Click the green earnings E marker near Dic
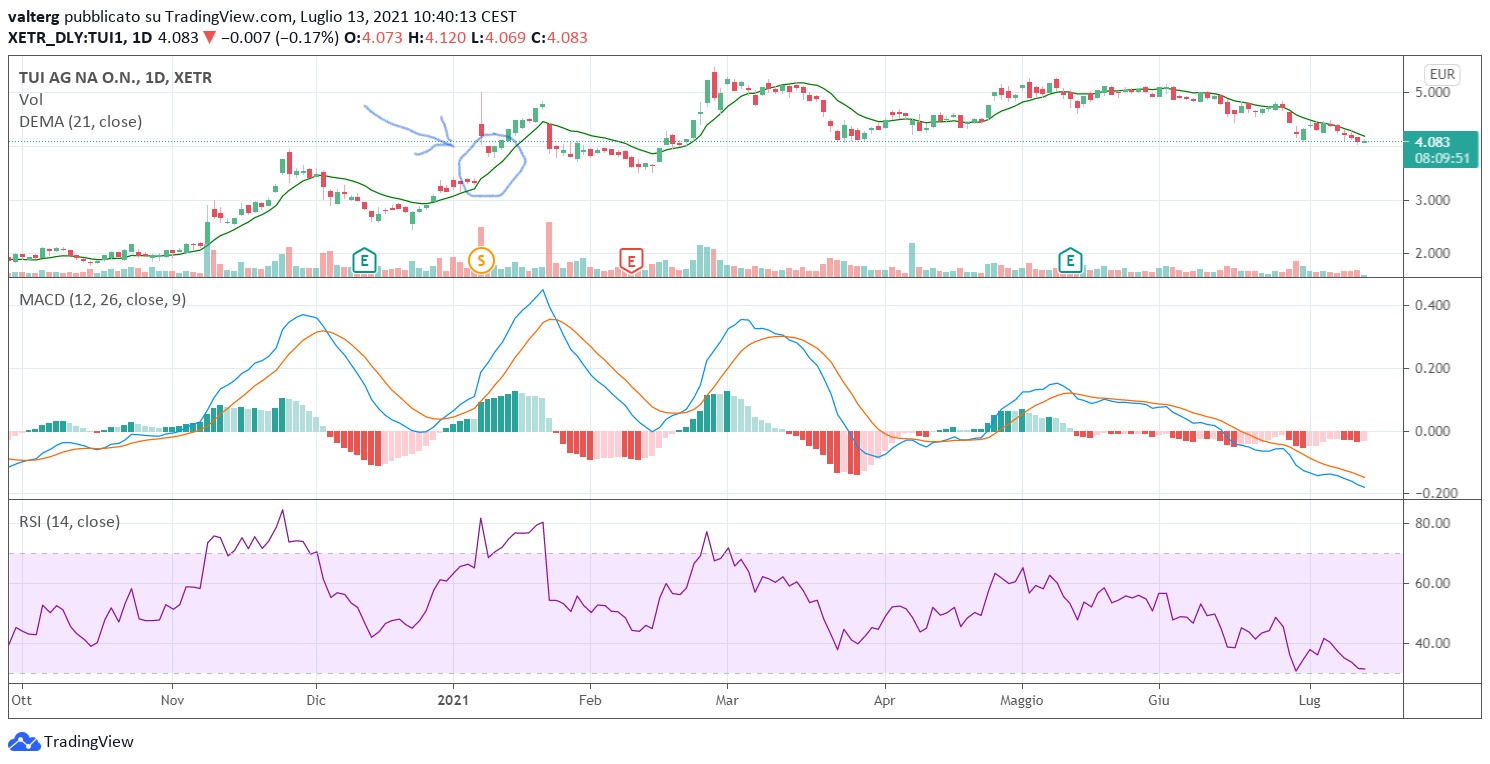 tap(365, 261)
